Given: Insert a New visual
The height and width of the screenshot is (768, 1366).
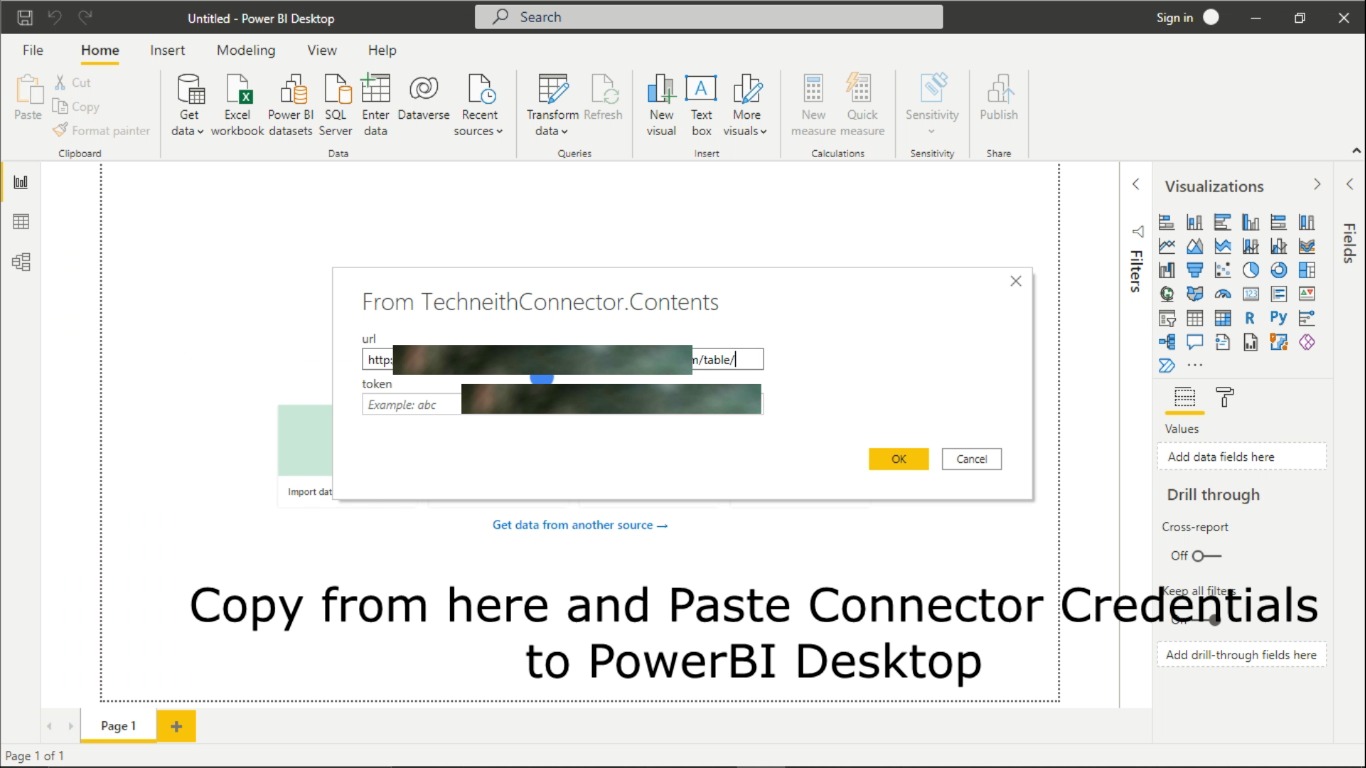Looking at the screenshot, I should point(661,105).
